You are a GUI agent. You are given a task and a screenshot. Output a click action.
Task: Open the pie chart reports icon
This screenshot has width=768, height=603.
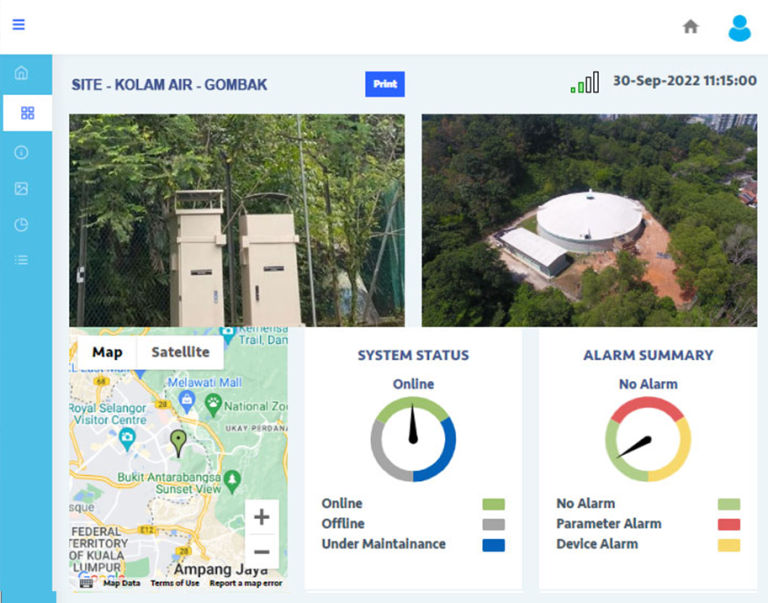tap(22, 225)
